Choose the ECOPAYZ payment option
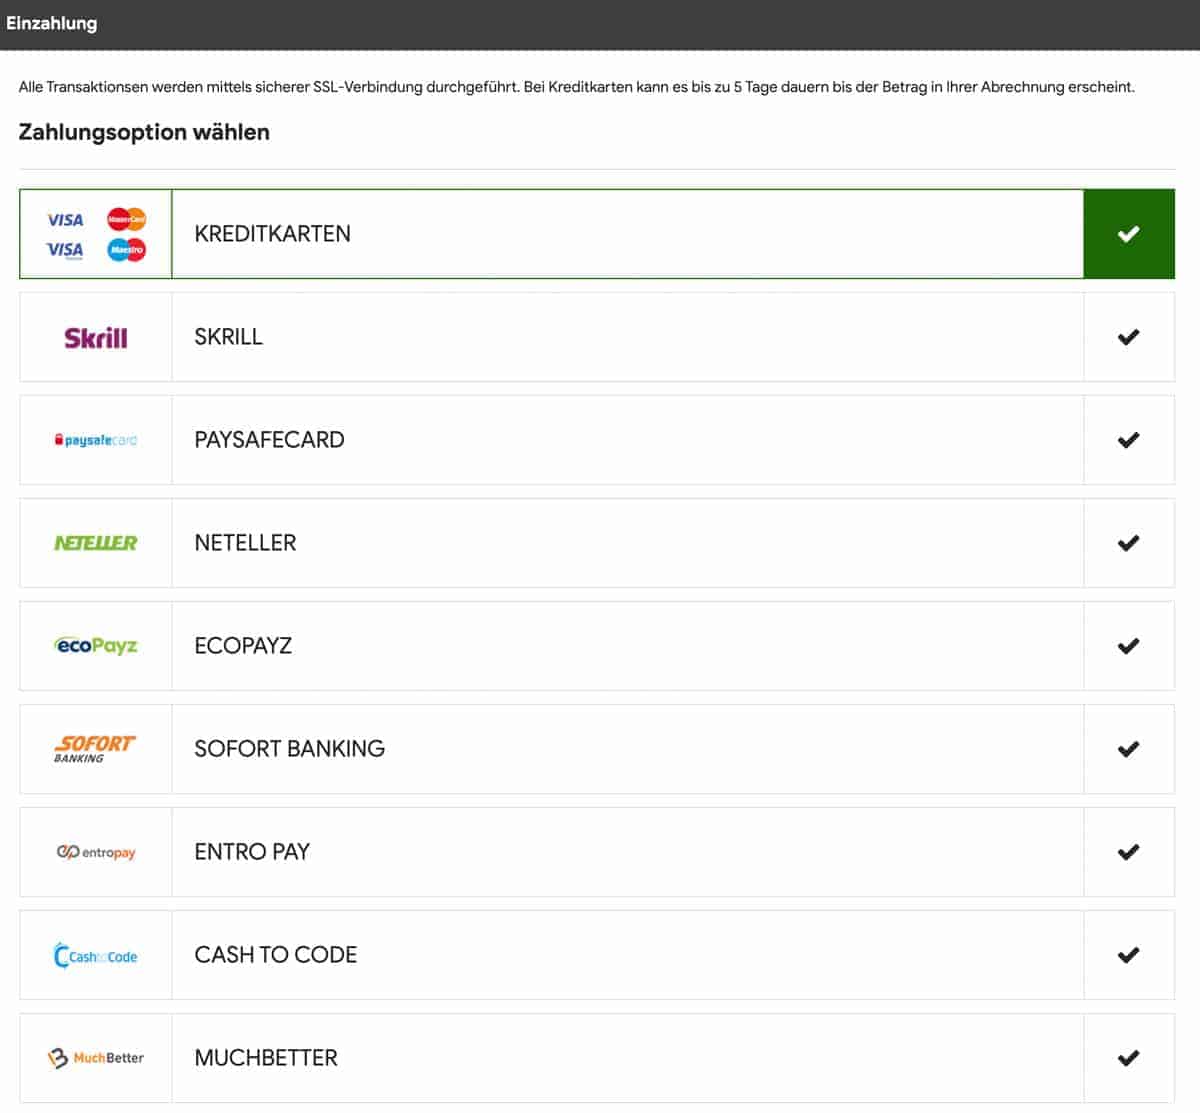Screen dimensions: 1200x1113 pyautogui.click(x=597, y=646)
